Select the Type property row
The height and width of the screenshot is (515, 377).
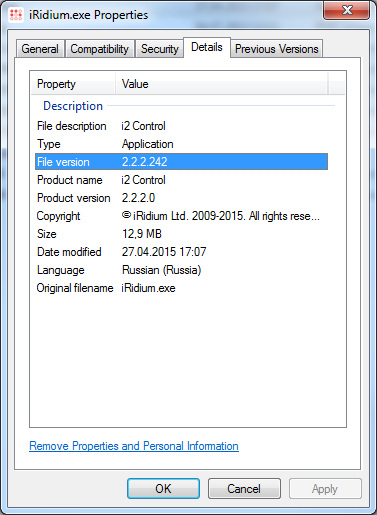click(181, 144)
